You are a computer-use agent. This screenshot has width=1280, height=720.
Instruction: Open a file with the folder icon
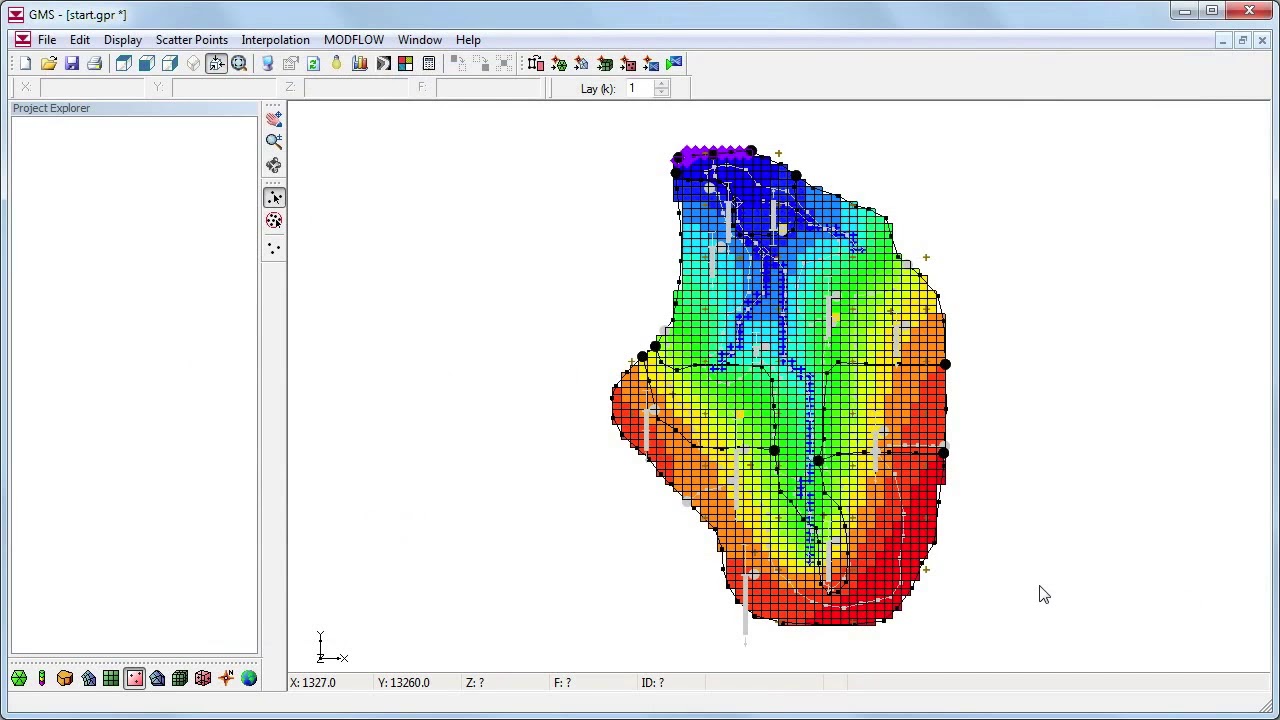(x=48, y=64)
